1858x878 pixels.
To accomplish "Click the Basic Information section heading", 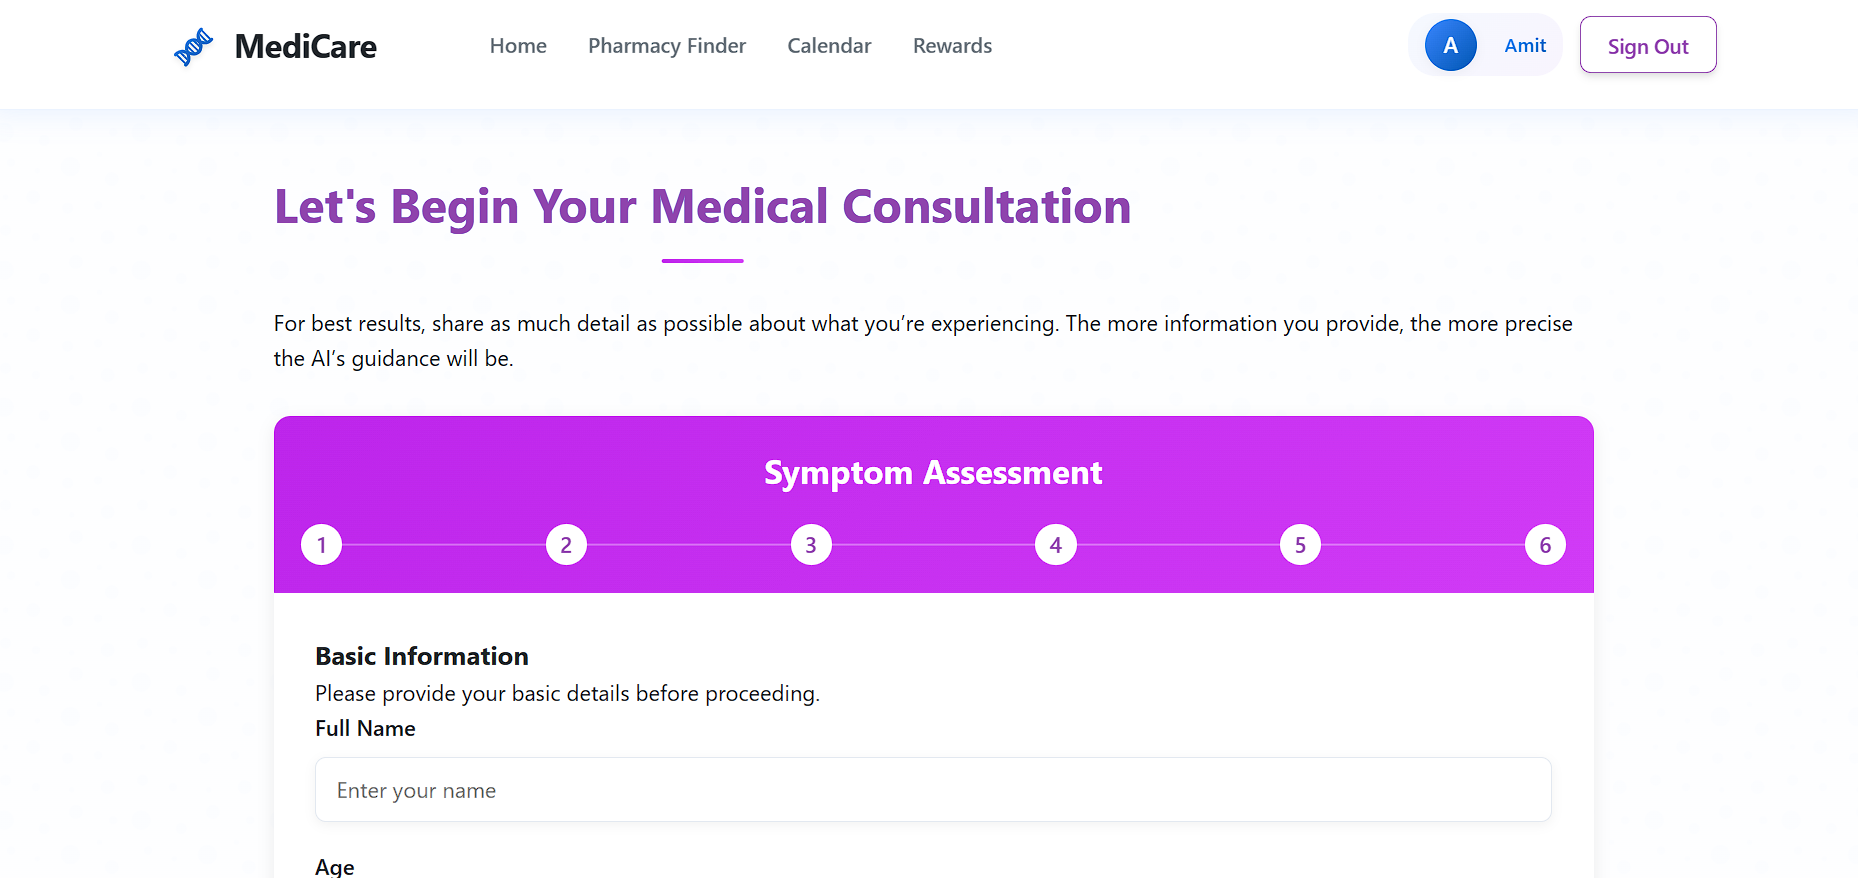I will tap(422, 656).
